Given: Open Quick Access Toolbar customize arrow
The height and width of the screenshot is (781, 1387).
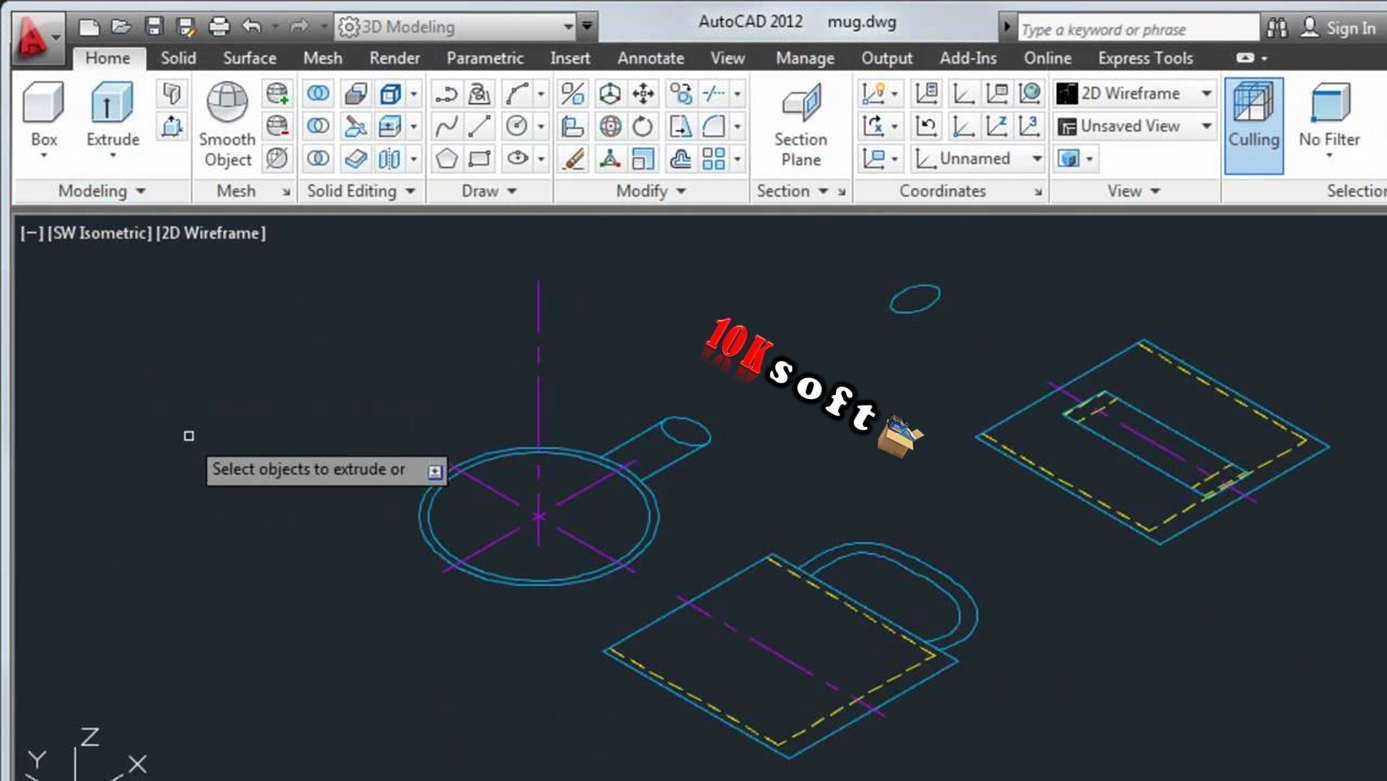Looking at the screenshot, I should (588, 27).
